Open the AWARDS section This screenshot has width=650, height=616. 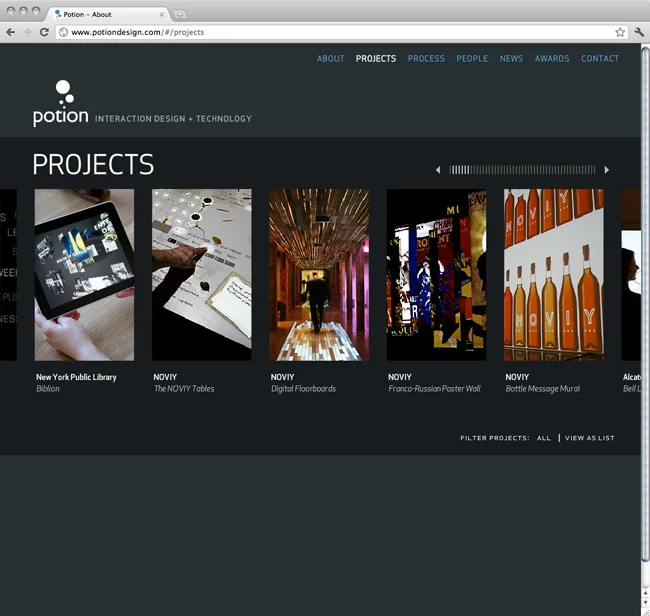point(552,58)
